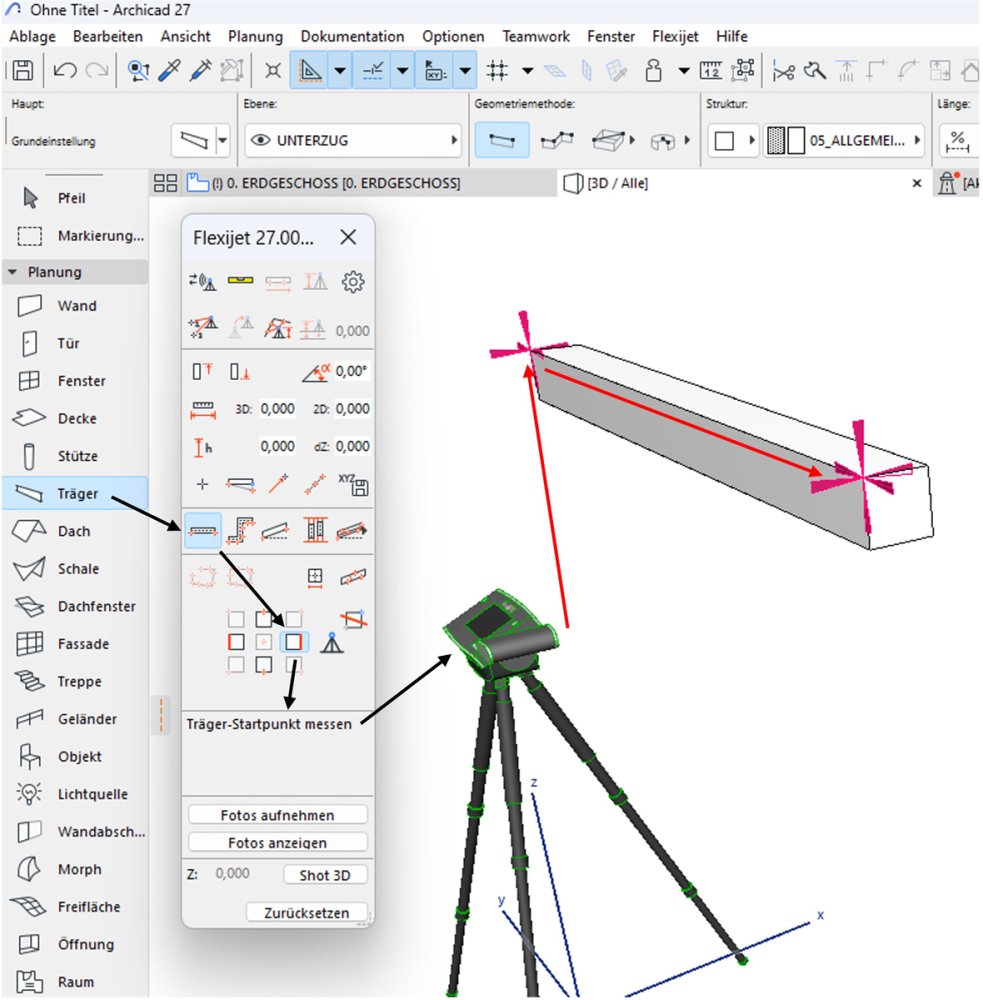The height and width of the screenshot is (1000, 983).
Task: Click the Save icon in toolbar
Action: coord(23,70)
